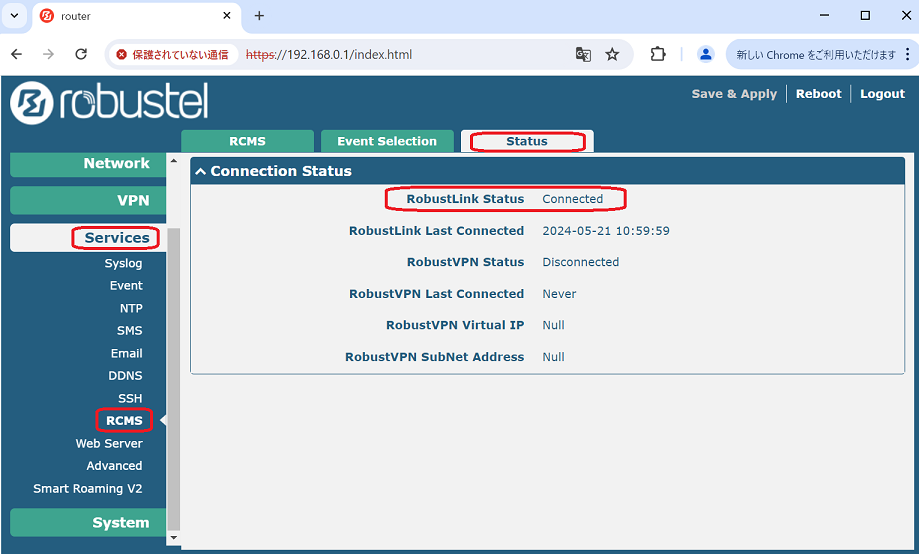Switch to the RCMS tab
Screen dimensions: 919x554
coord(247,141)
